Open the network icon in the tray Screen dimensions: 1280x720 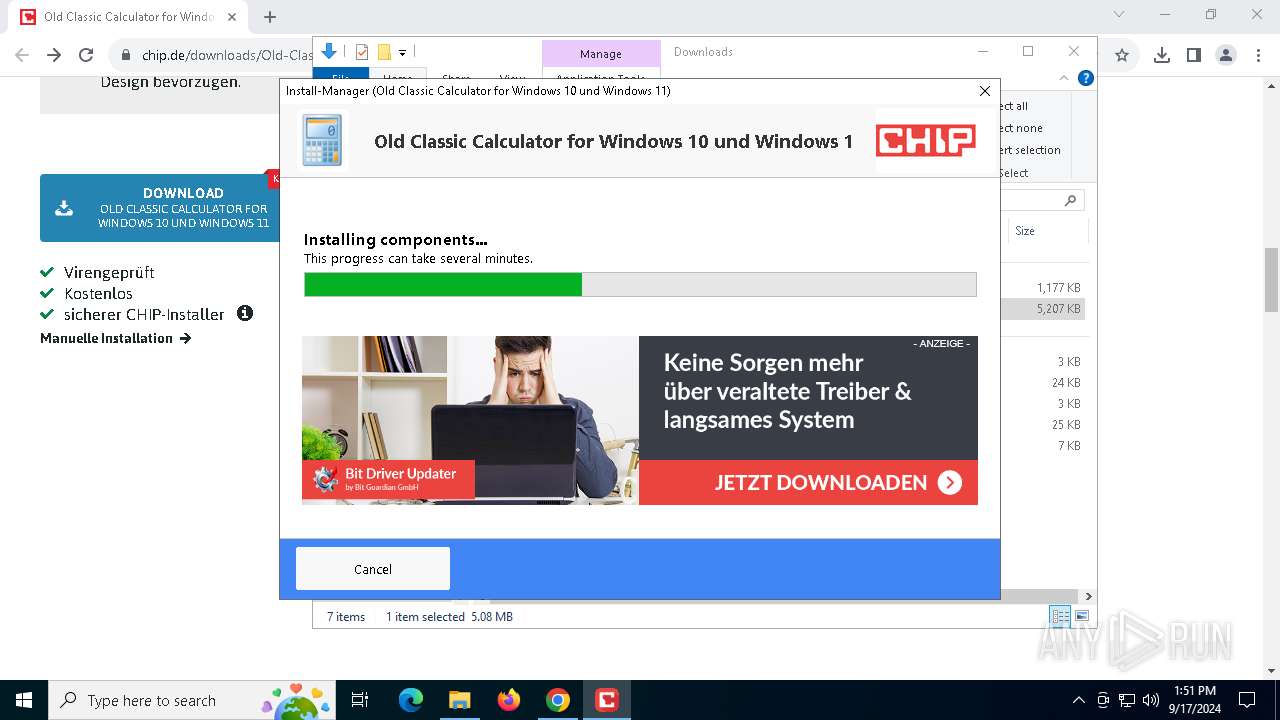(x=1127, y=700)
